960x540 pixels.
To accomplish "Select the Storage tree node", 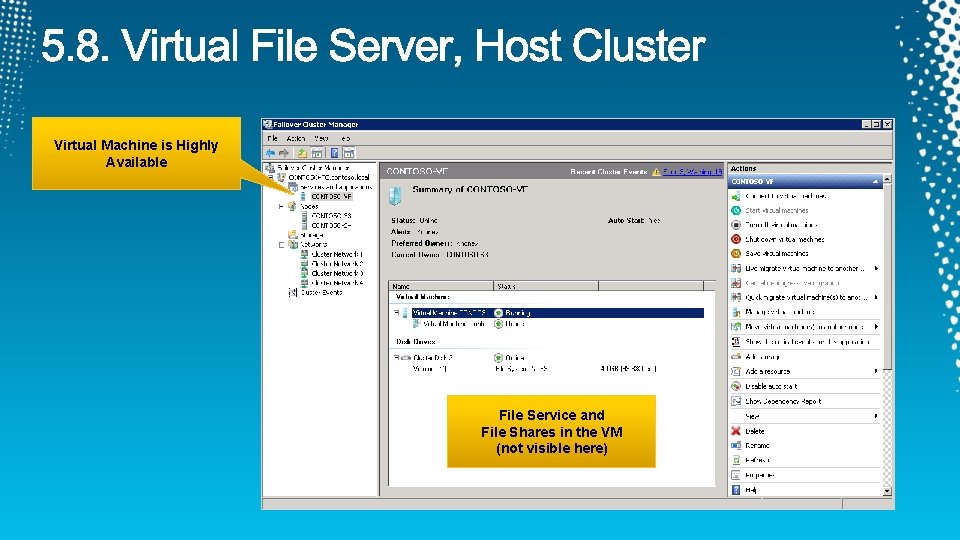I will point(312,235).
